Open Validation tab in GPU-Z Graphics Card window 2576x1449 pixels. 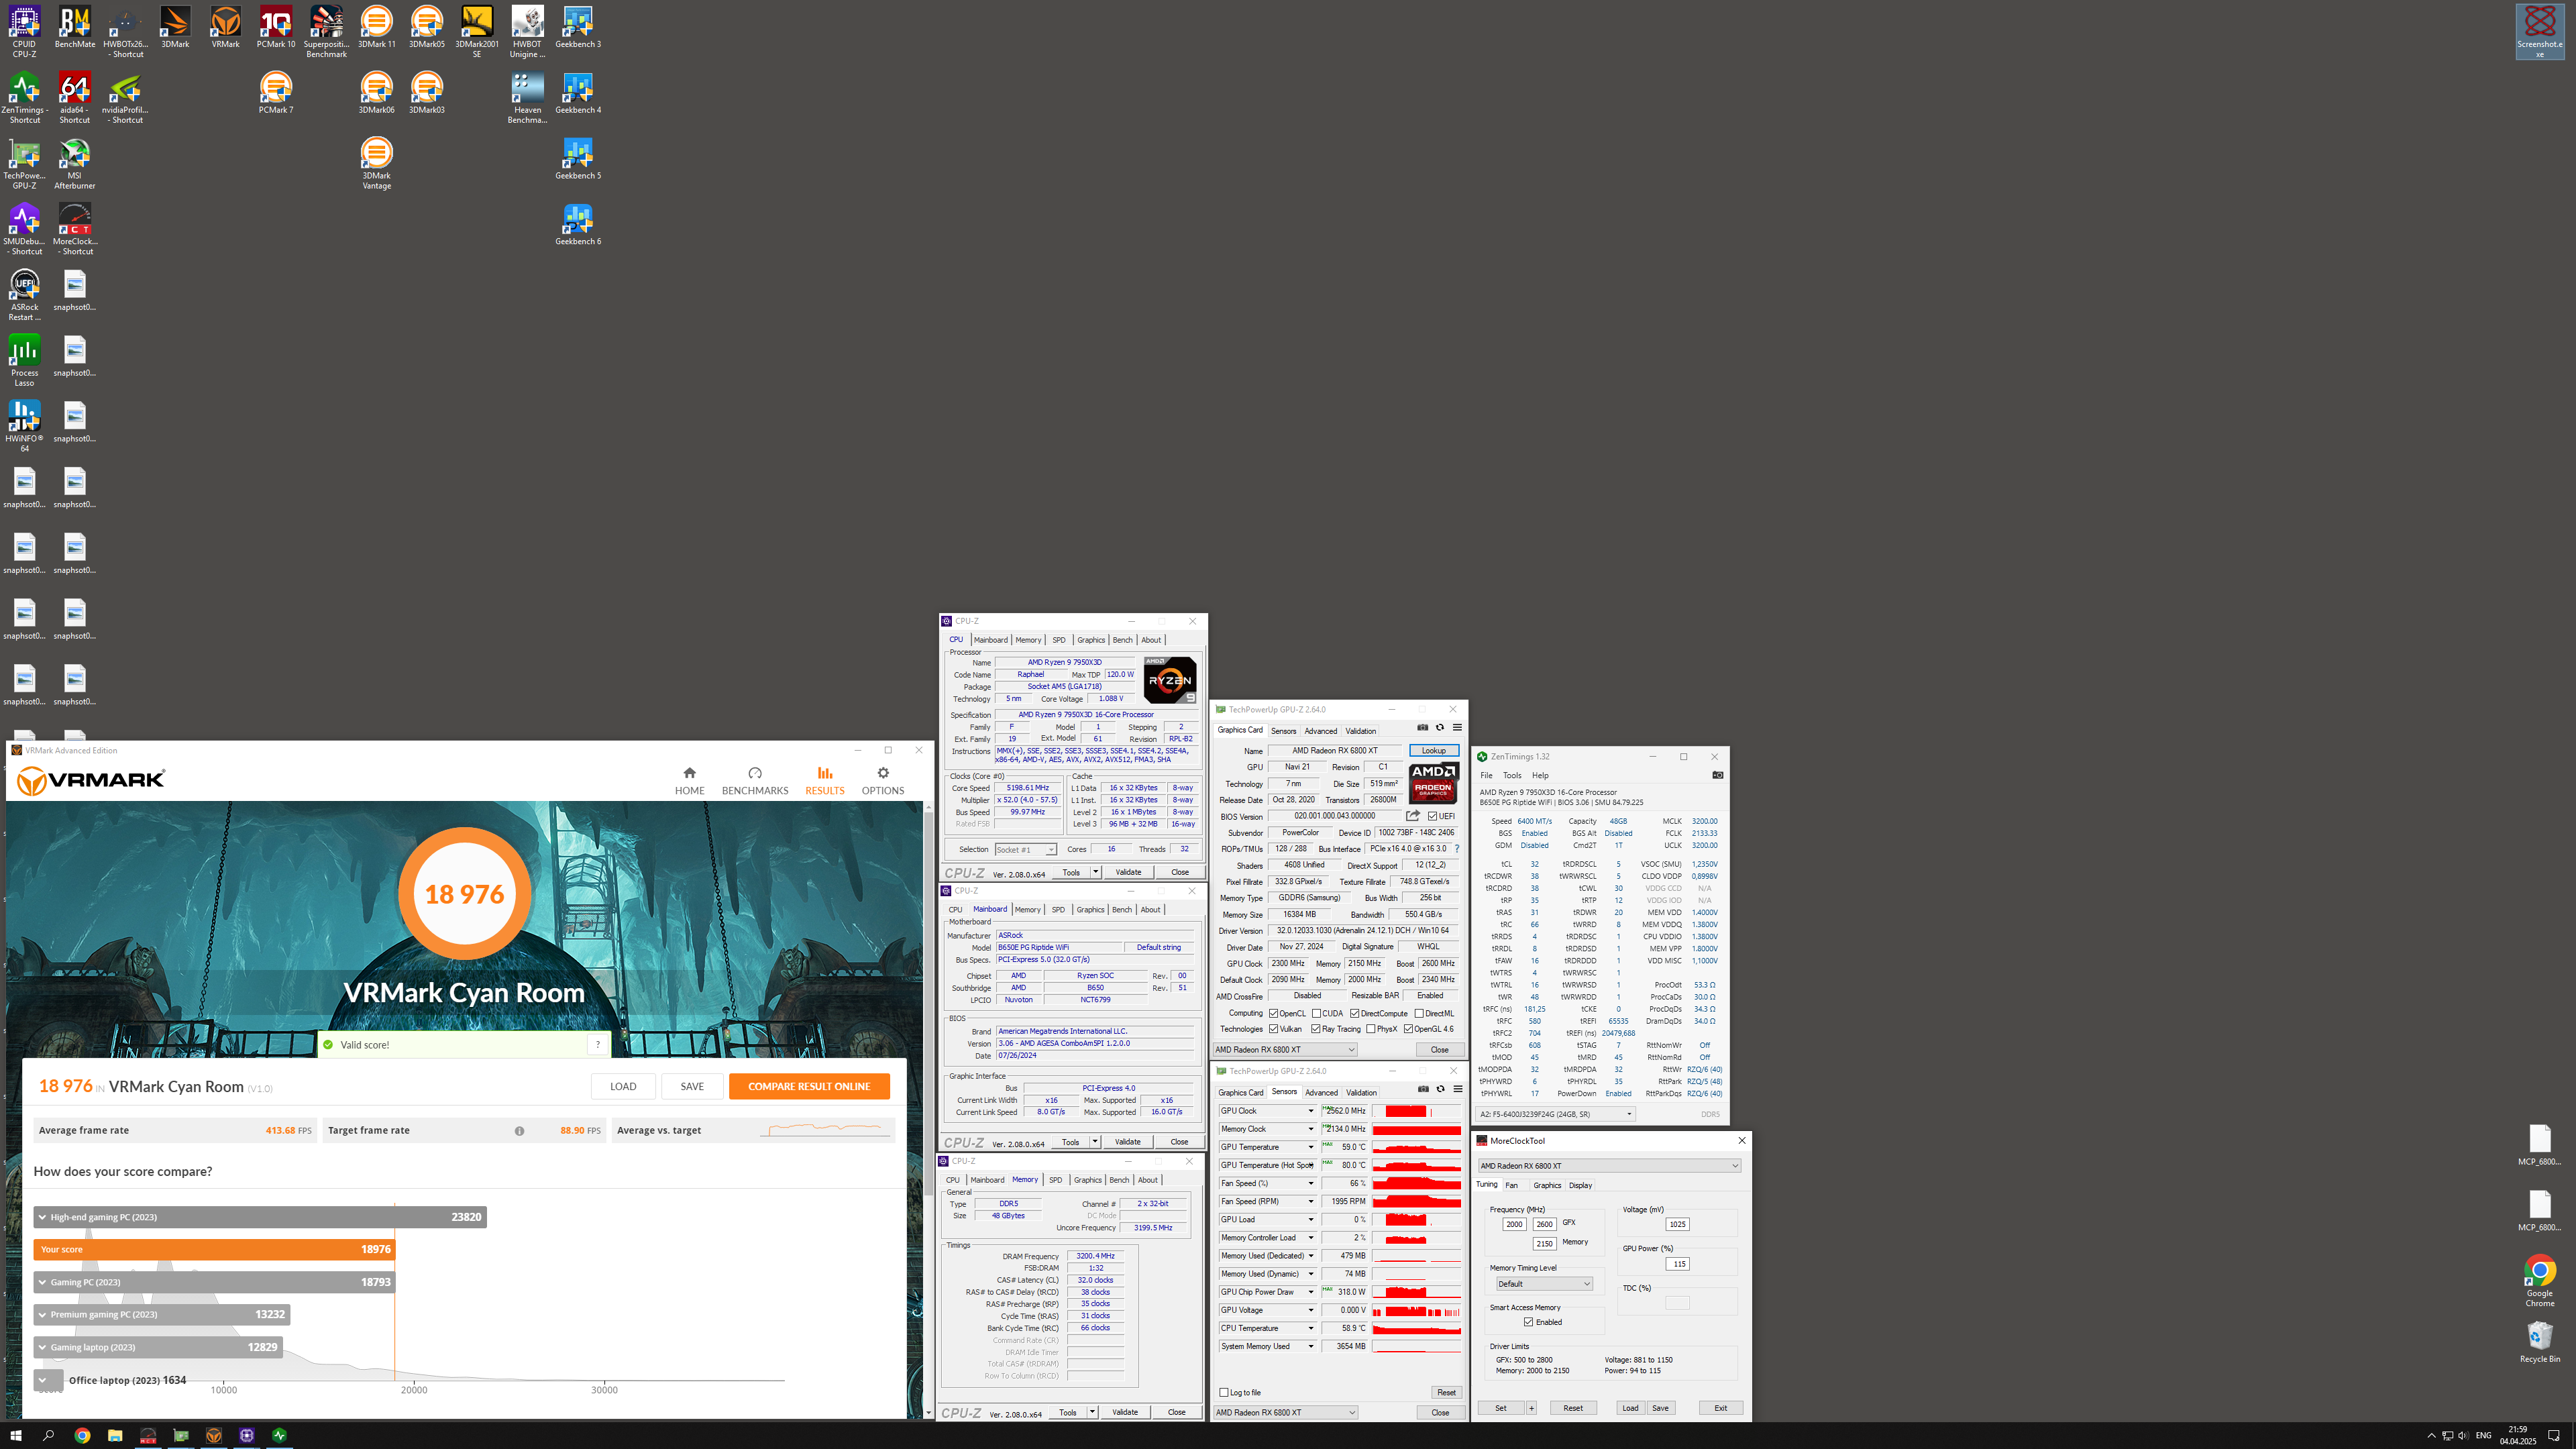click(x=1360, y=731)
